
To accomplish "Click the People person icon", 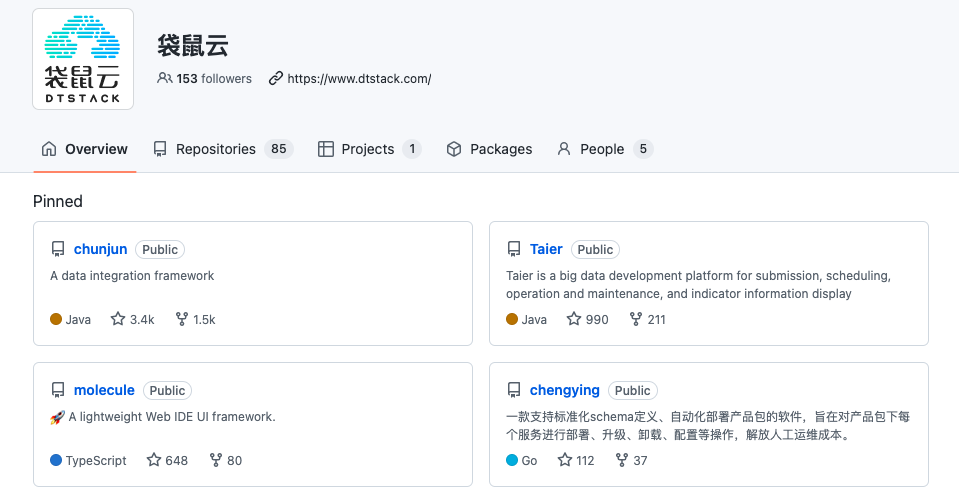I will 563,149.
